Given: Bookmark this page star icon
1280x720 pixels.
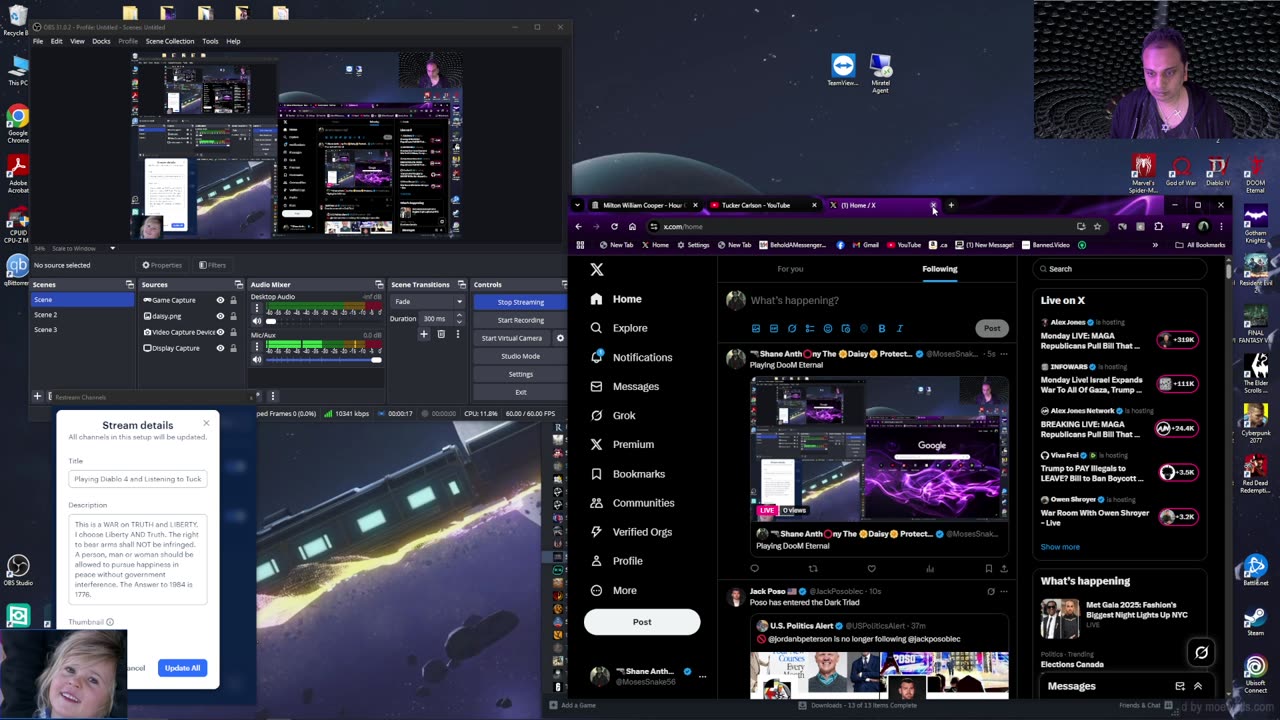Looking at the screenshot, I should click(1097, 226).
